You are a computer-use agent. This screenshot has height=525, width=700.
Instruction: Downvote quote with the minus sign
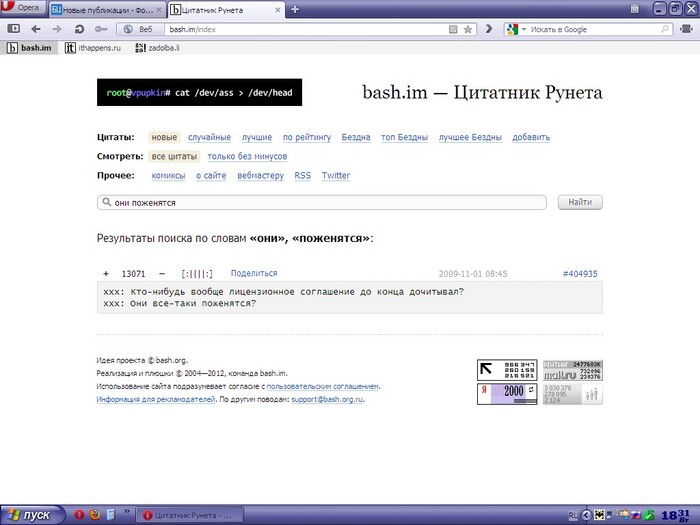[162, 274]
